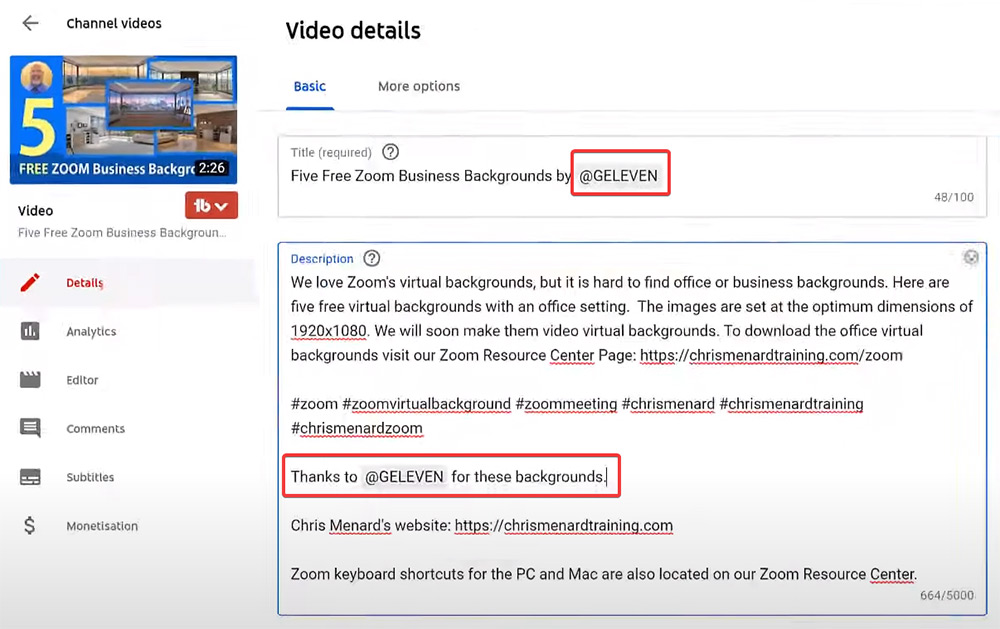Click the help icon next to Title
This screenshot has height=629, width=1000.
[x=391, y=152]
